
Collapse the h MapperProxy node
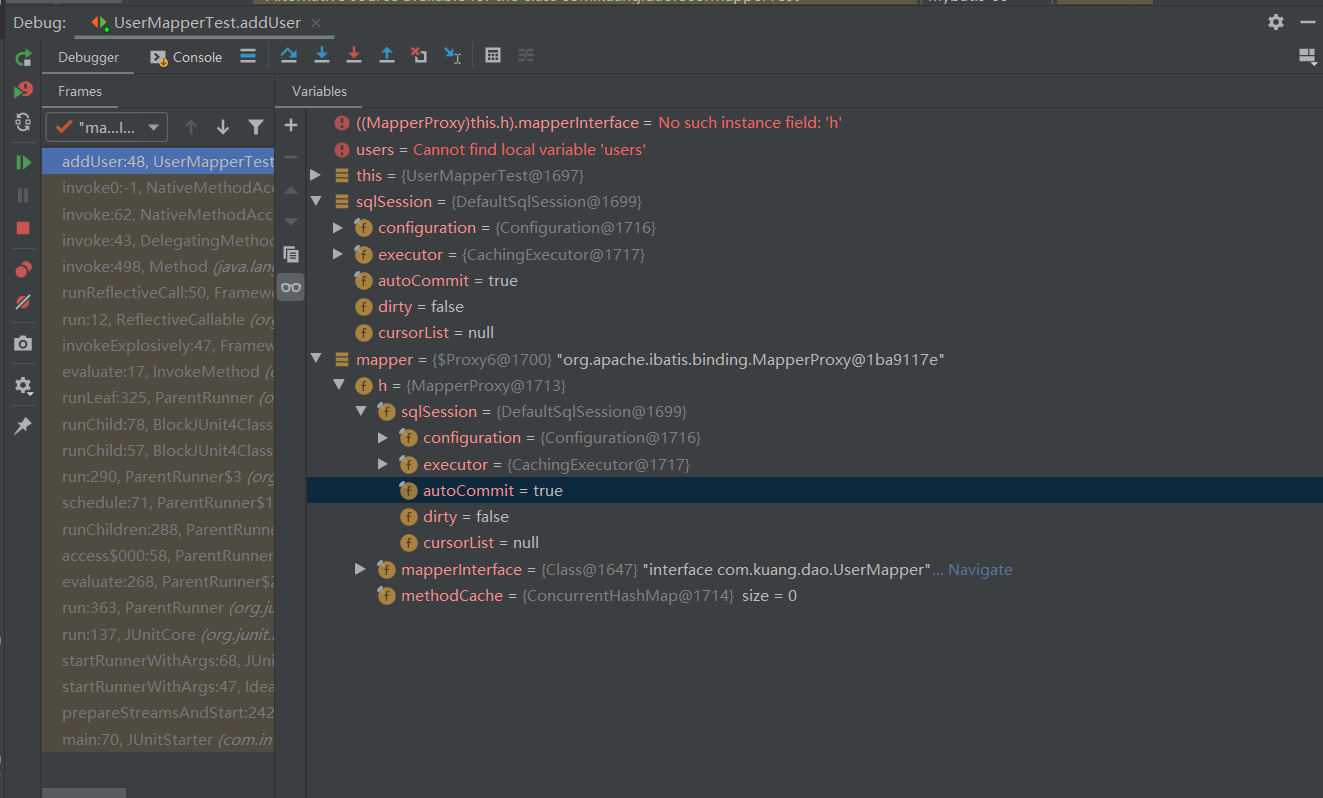tap(338, 385)
